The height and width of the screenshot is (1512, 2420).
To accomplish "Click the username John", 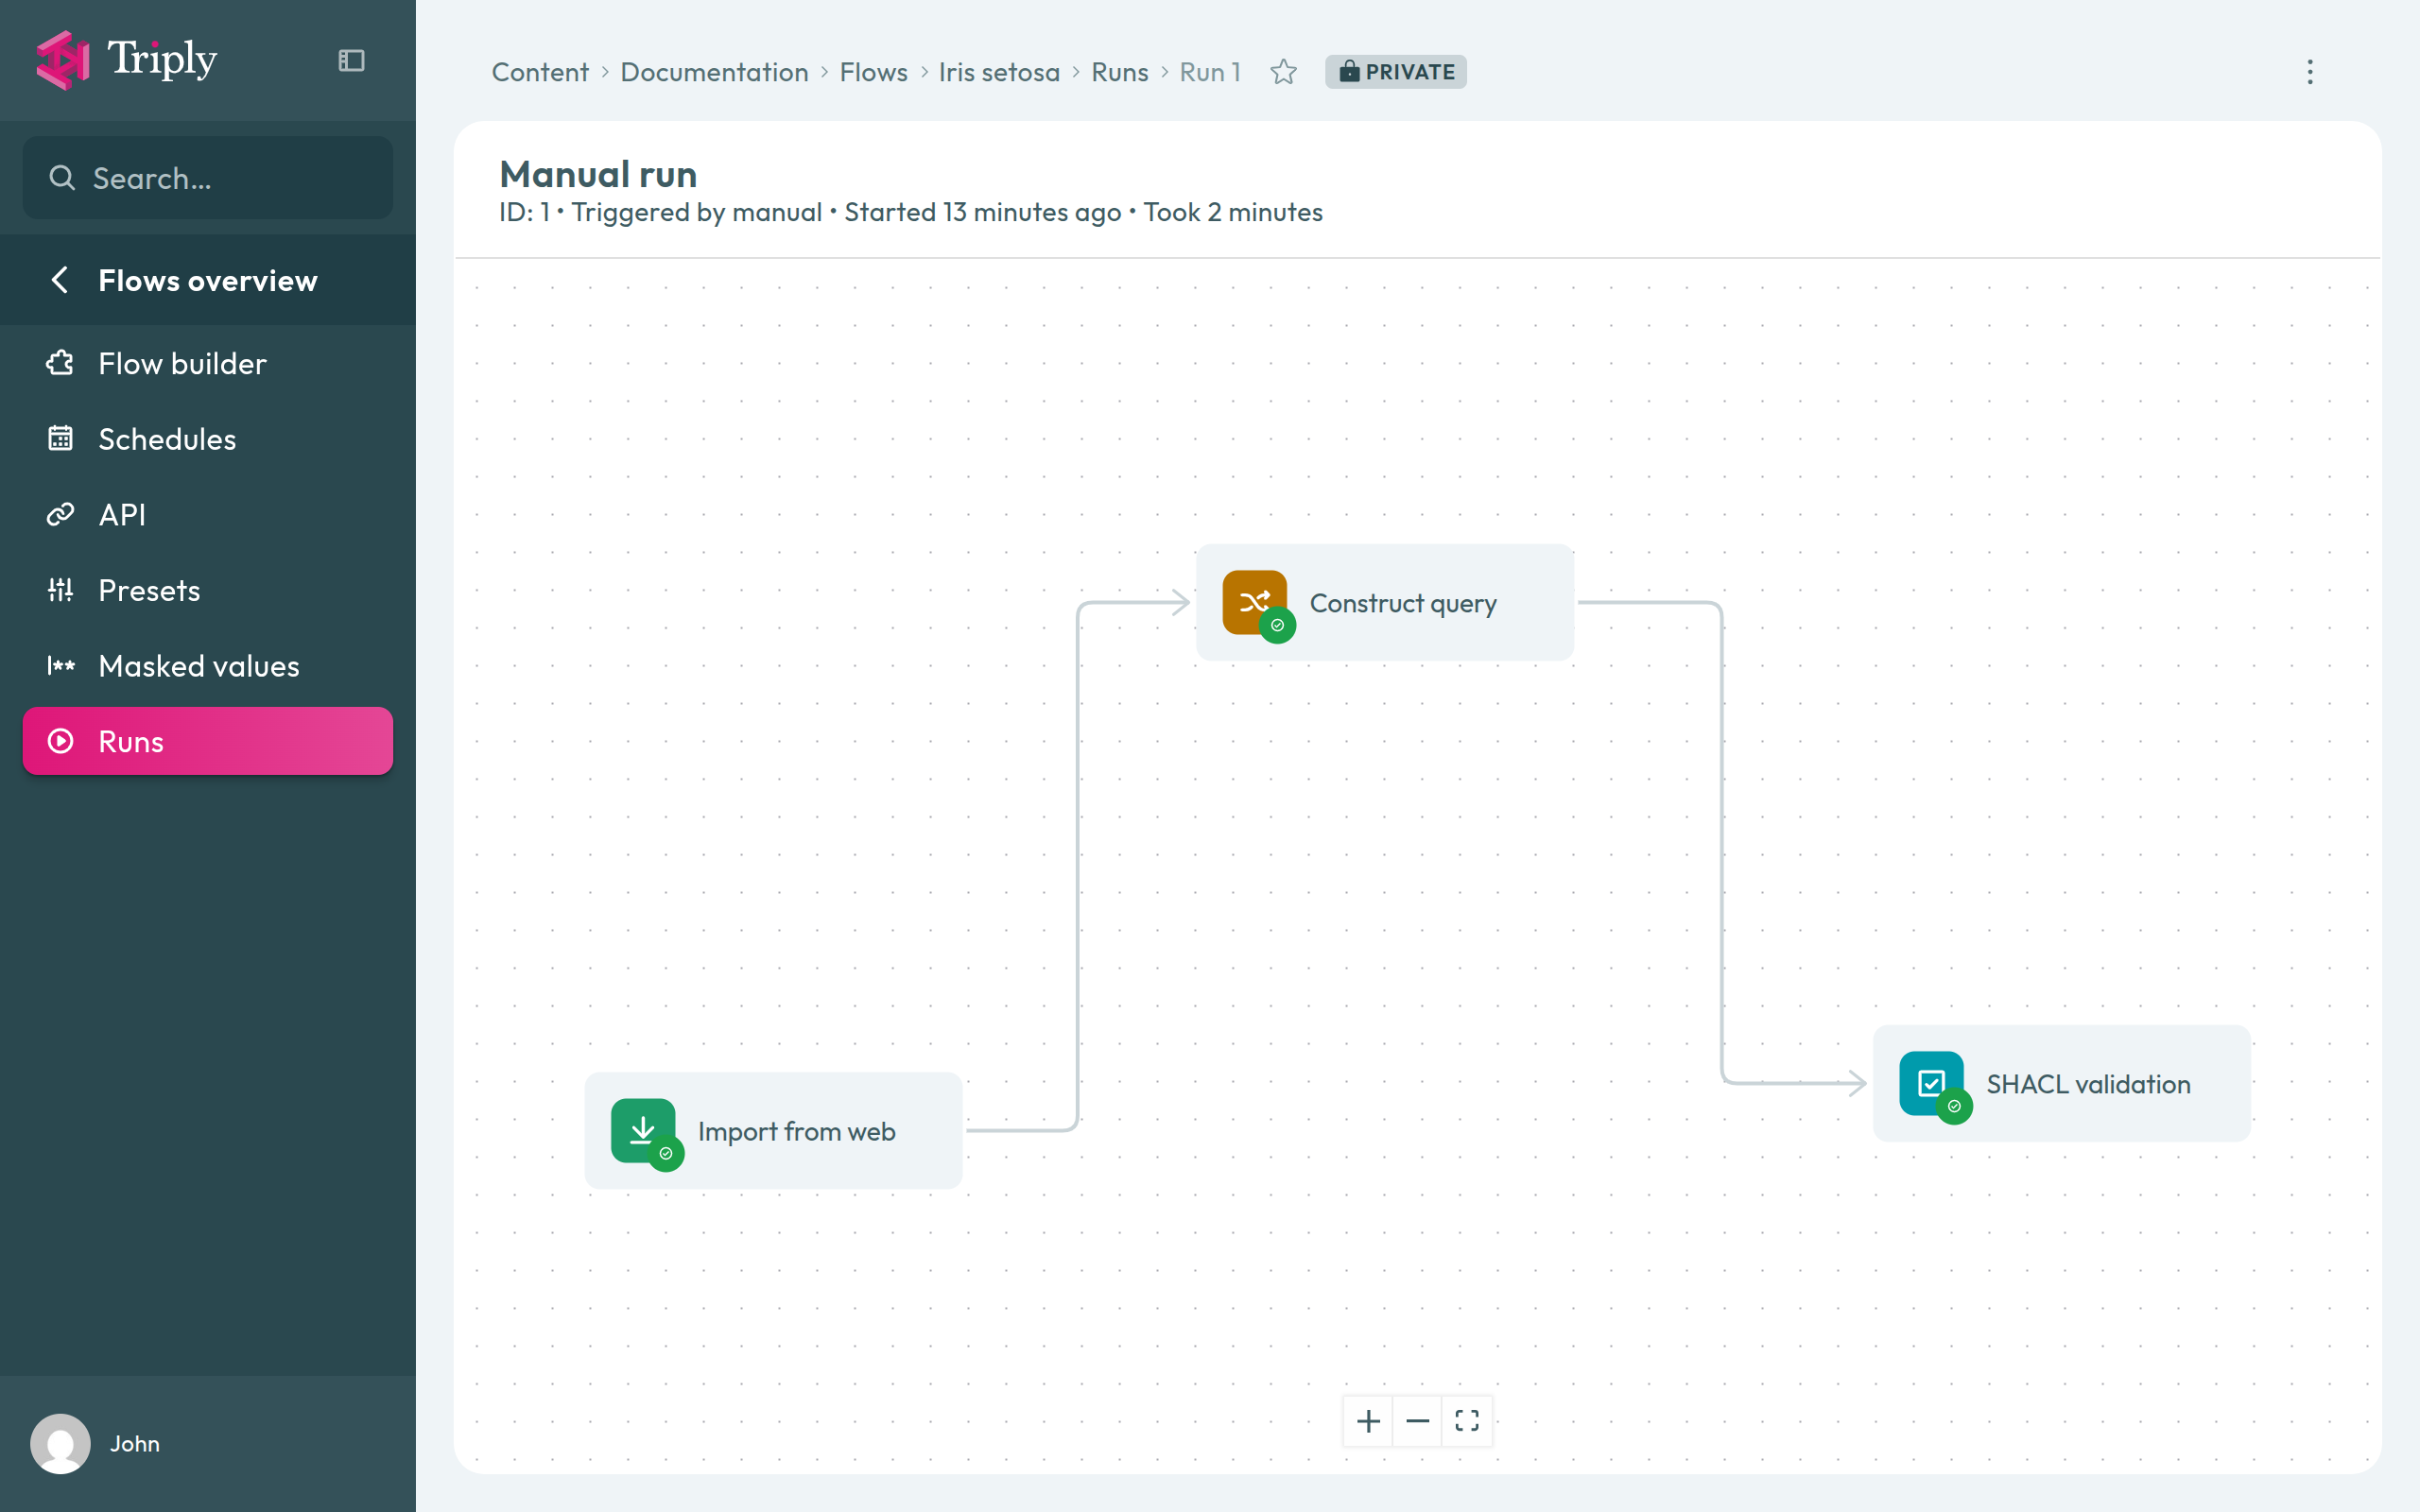I will coord(135,1443).
